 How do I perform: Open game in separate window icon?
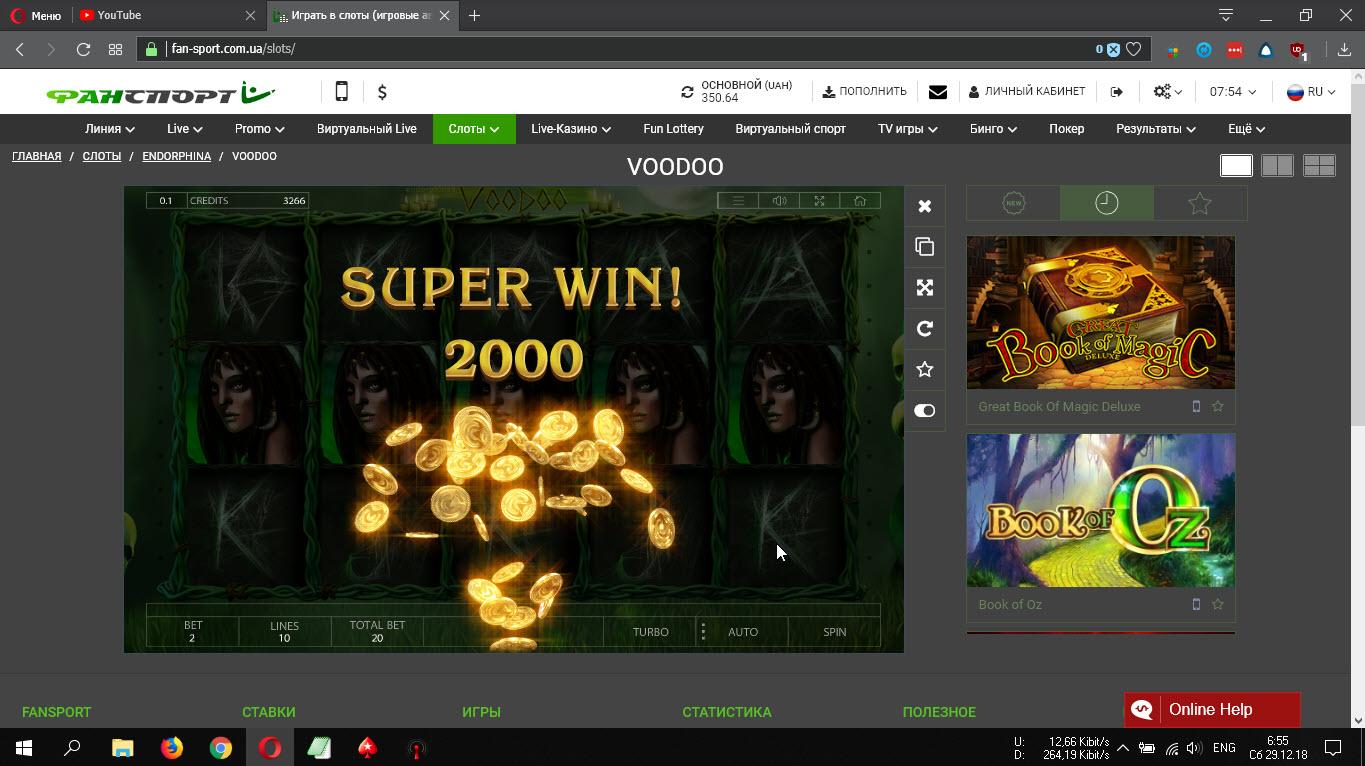[925, 247]
